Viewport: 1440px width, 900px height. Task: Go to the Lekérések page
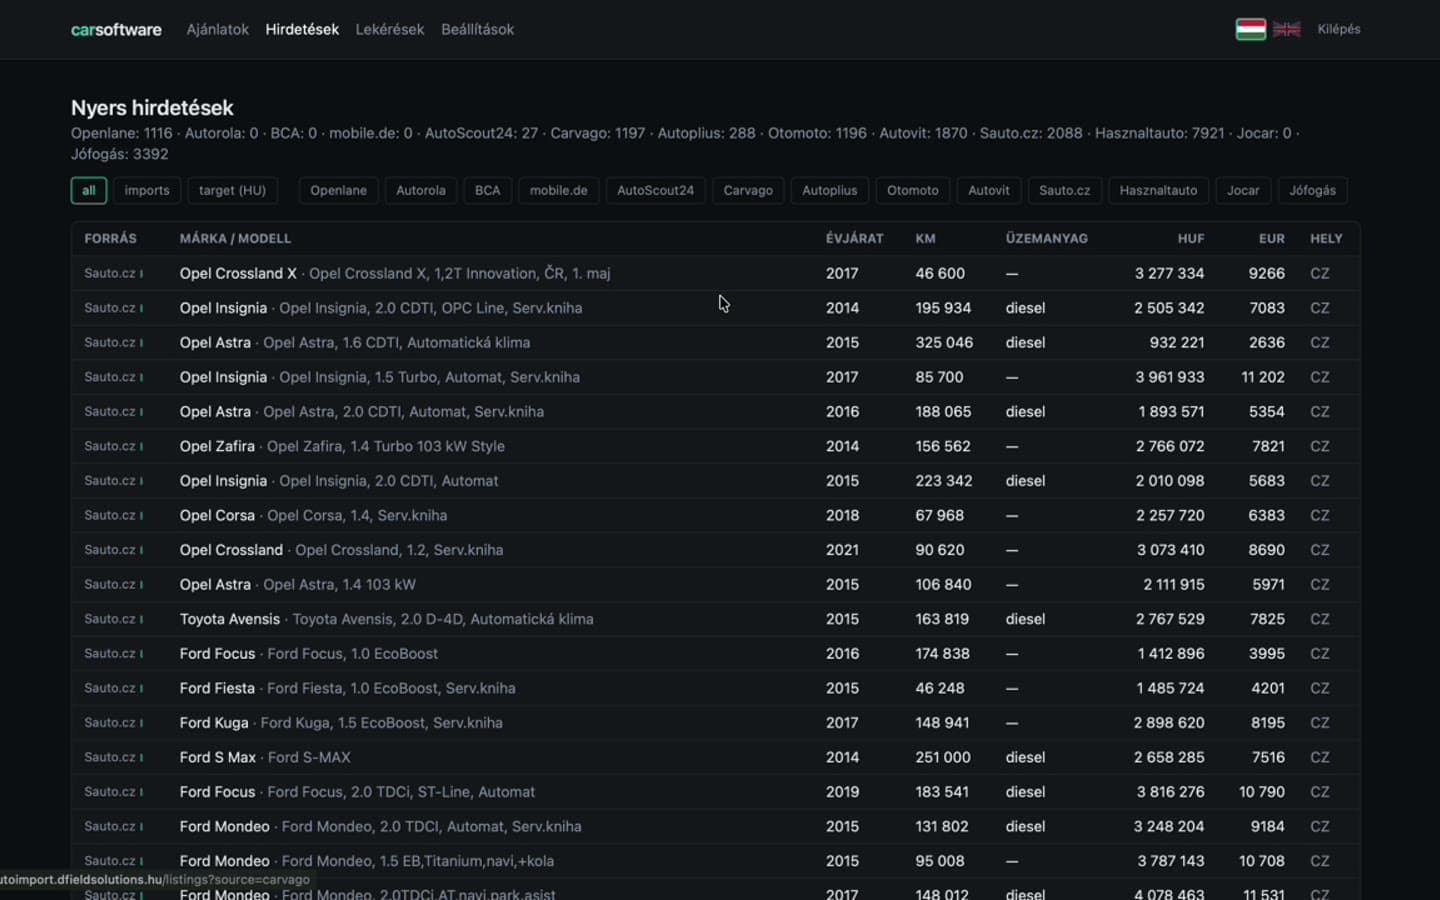(x=390, y=30)
